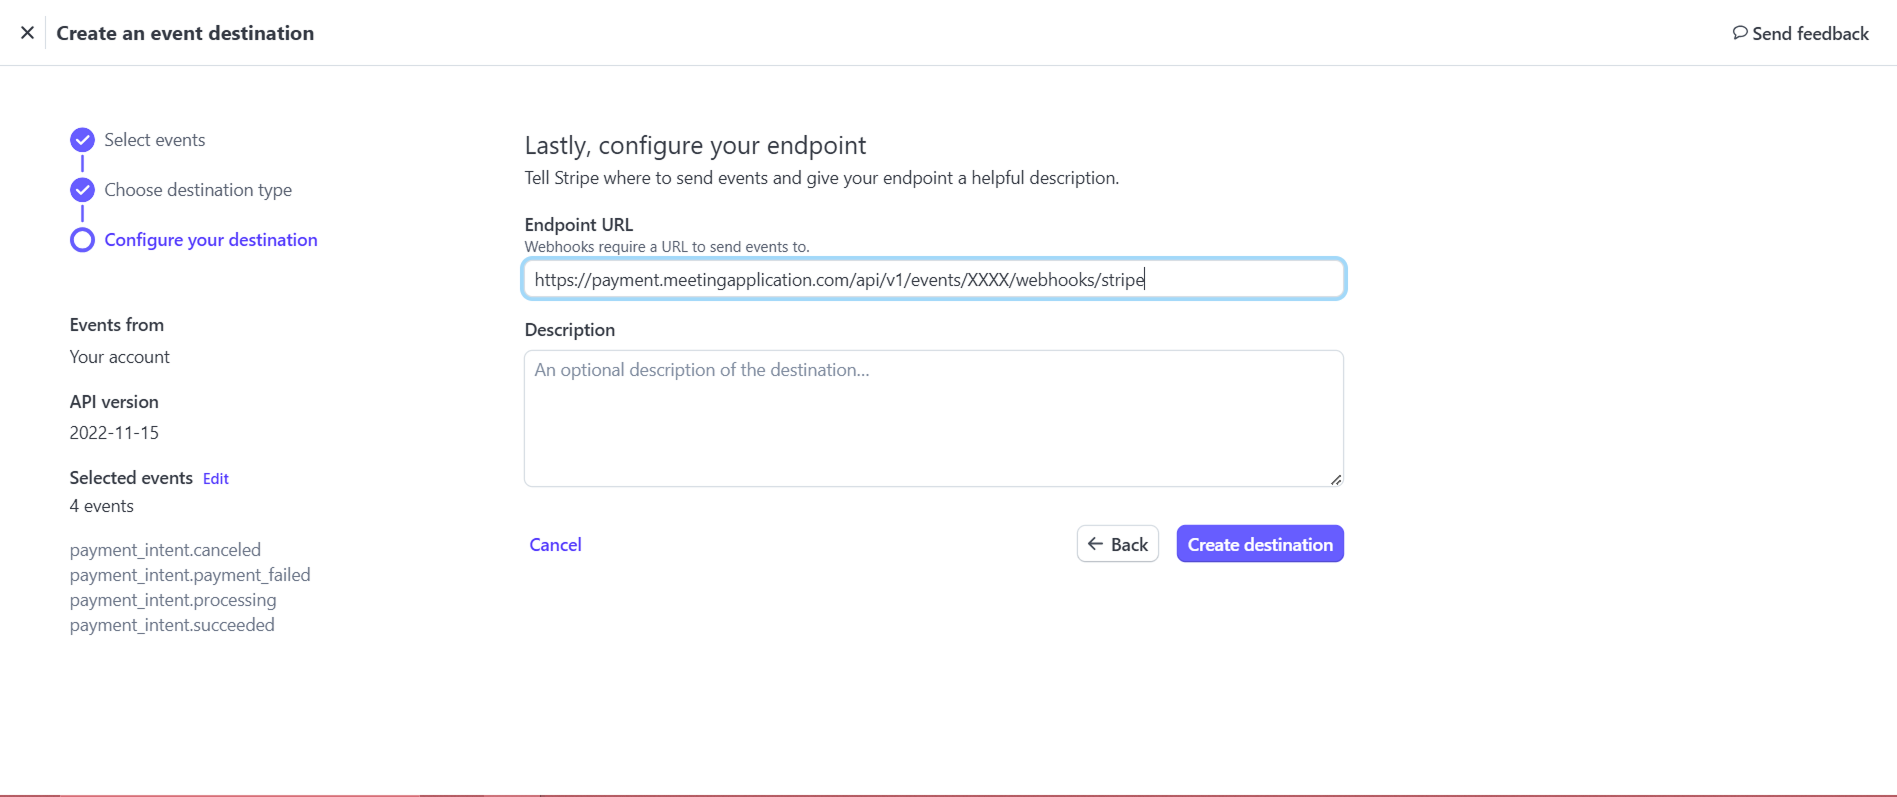Edit the selected events list
Viewport: 1897px width, 797px height.
216,479
